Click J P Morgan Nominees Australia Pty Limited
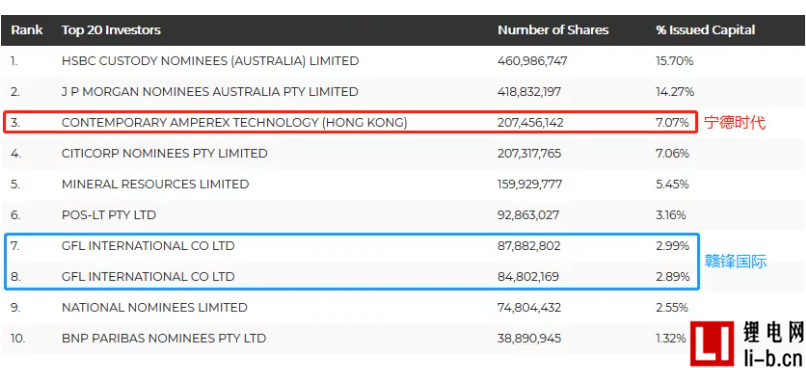 coord(210,92)
